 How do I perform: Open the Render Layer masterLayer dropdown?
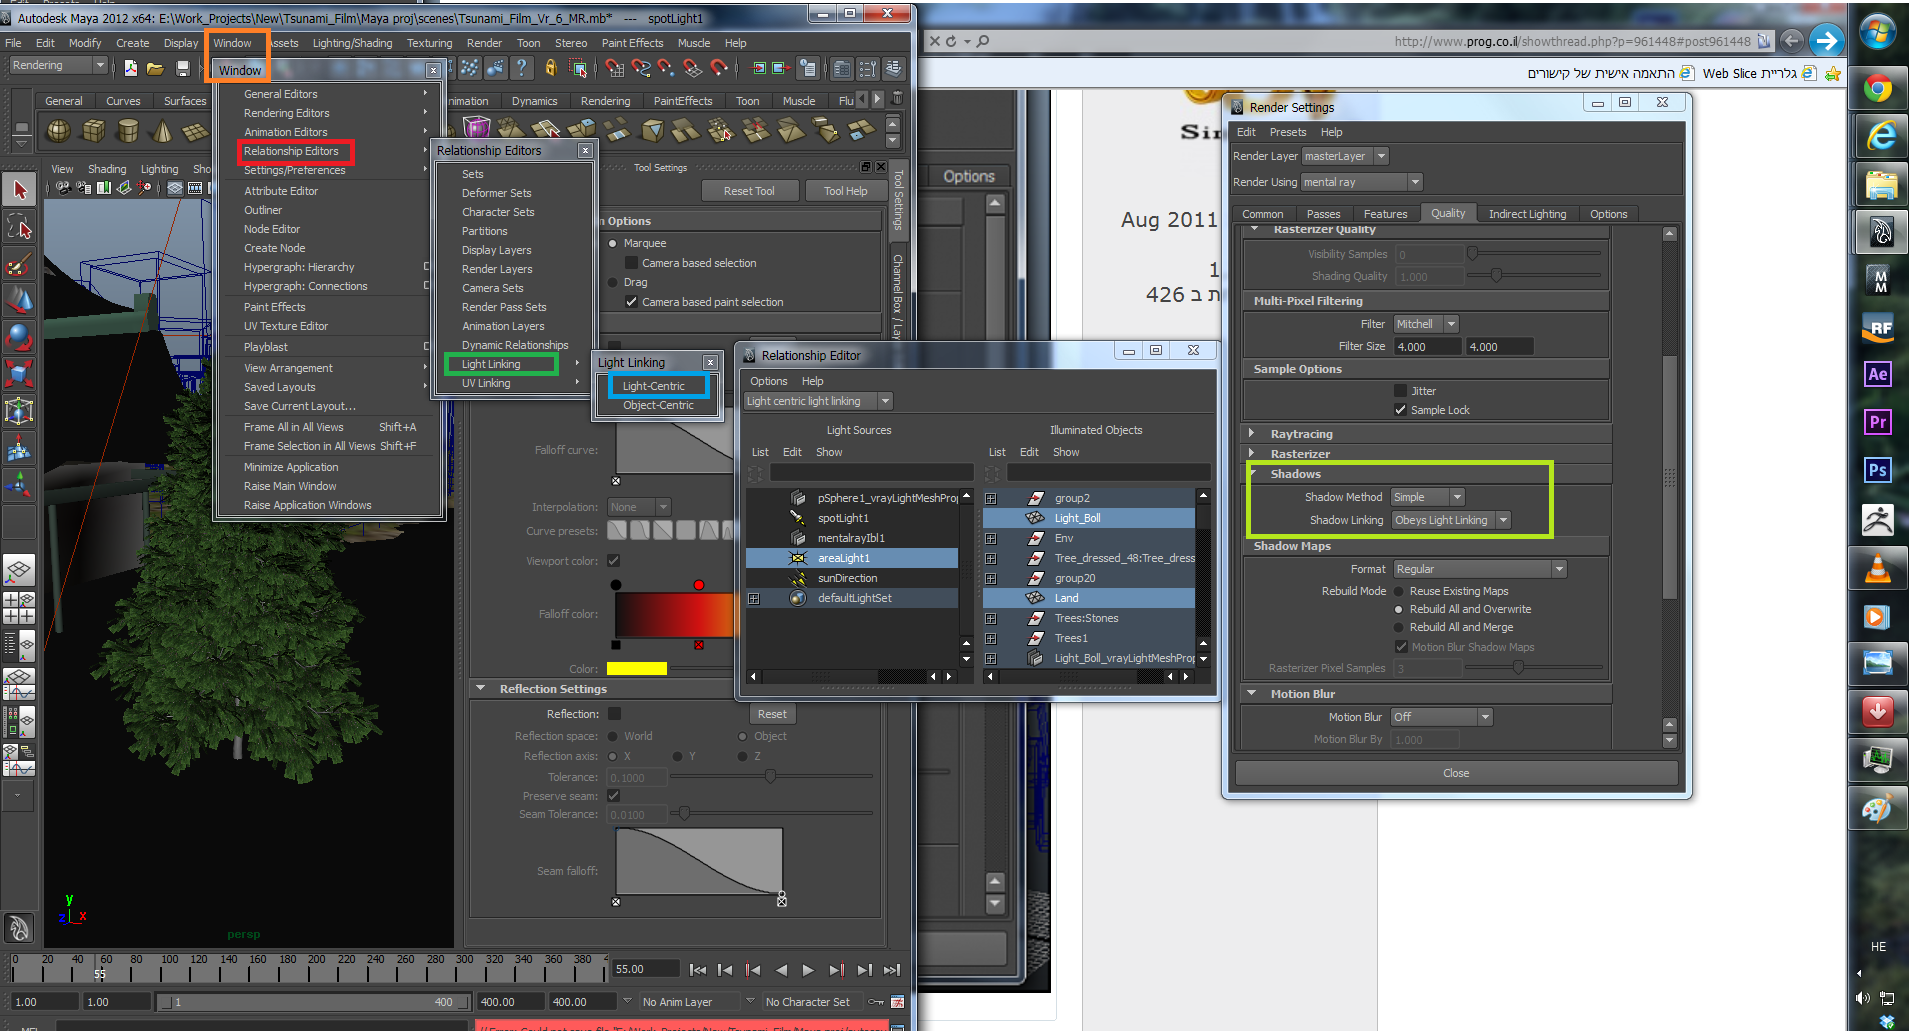(x=1345, y=156)
